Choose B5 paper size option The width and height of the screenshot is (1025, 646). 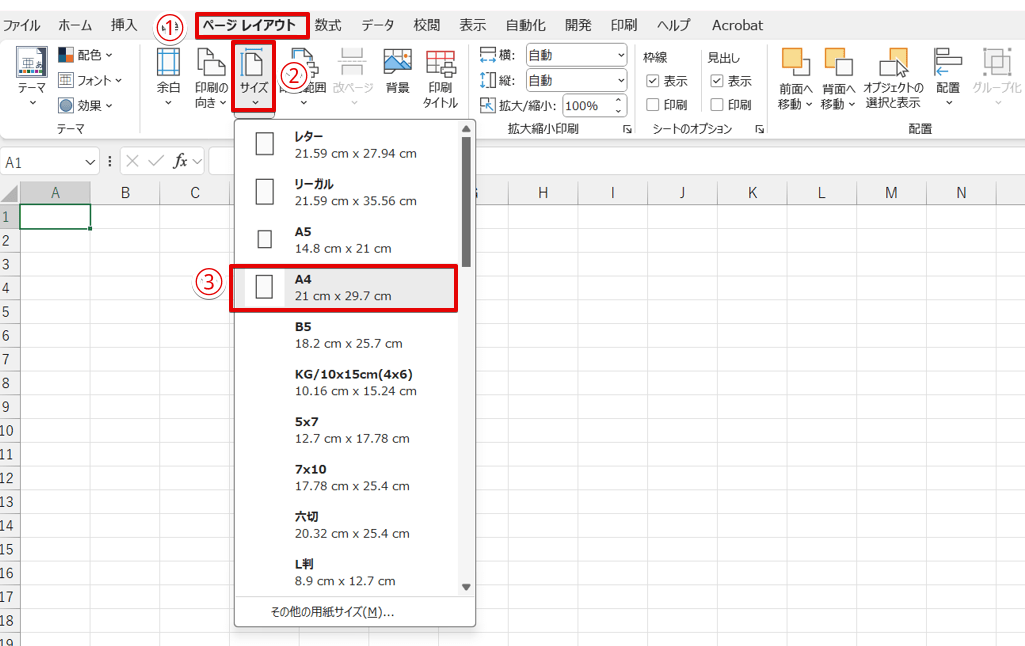click(348, 335)
